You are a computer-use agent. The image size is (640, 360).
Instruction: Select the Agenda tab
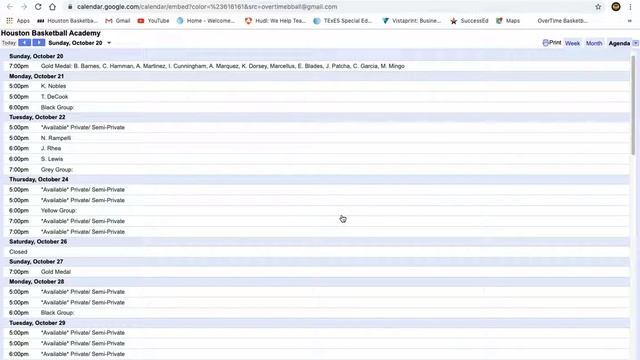pos(619,43)
